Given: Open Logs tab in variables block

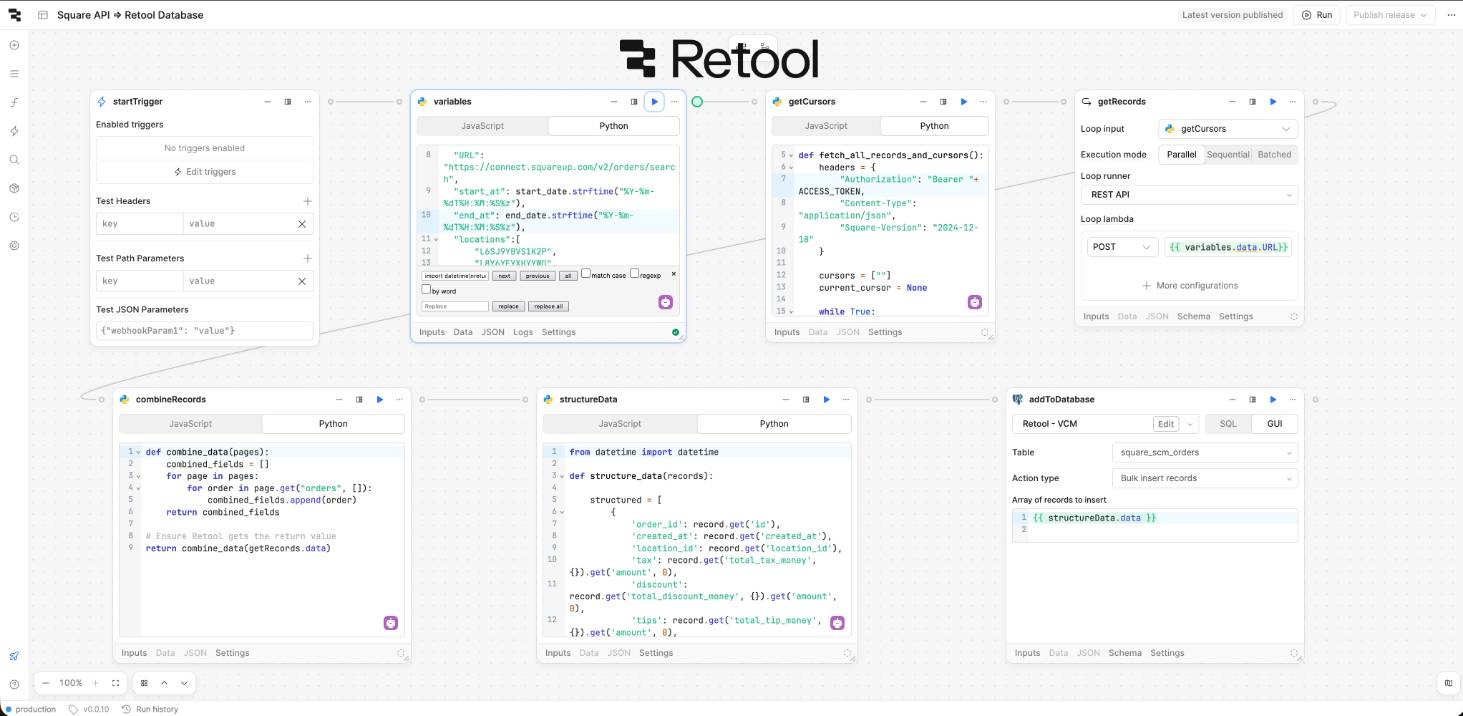Looking at the screenshot, I should [x=523, y=332].
